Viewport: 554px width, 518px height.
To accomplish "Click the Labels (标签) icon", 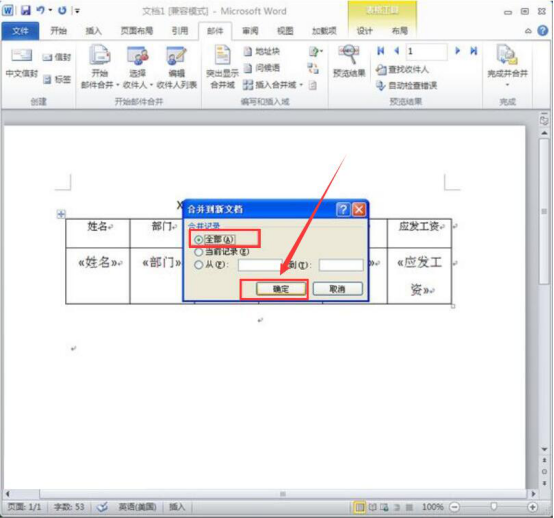I will 57,80.
